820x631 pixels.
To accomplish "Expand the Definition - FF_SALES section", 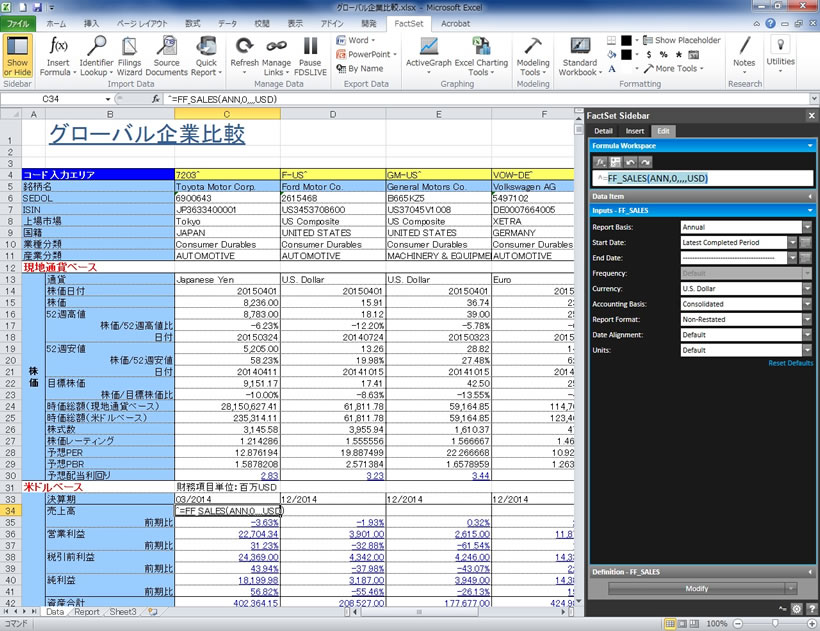I will tap(810, 572).
